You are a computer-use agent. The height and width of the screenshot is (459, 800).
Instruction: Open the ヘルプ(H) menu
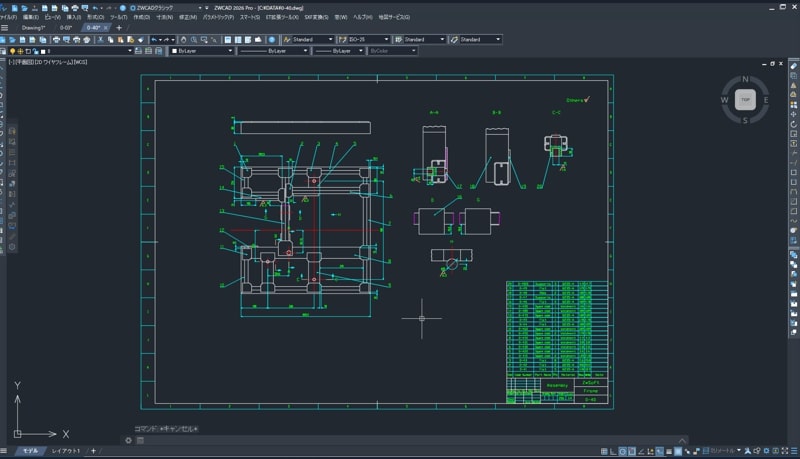click(x=362, y=17)
